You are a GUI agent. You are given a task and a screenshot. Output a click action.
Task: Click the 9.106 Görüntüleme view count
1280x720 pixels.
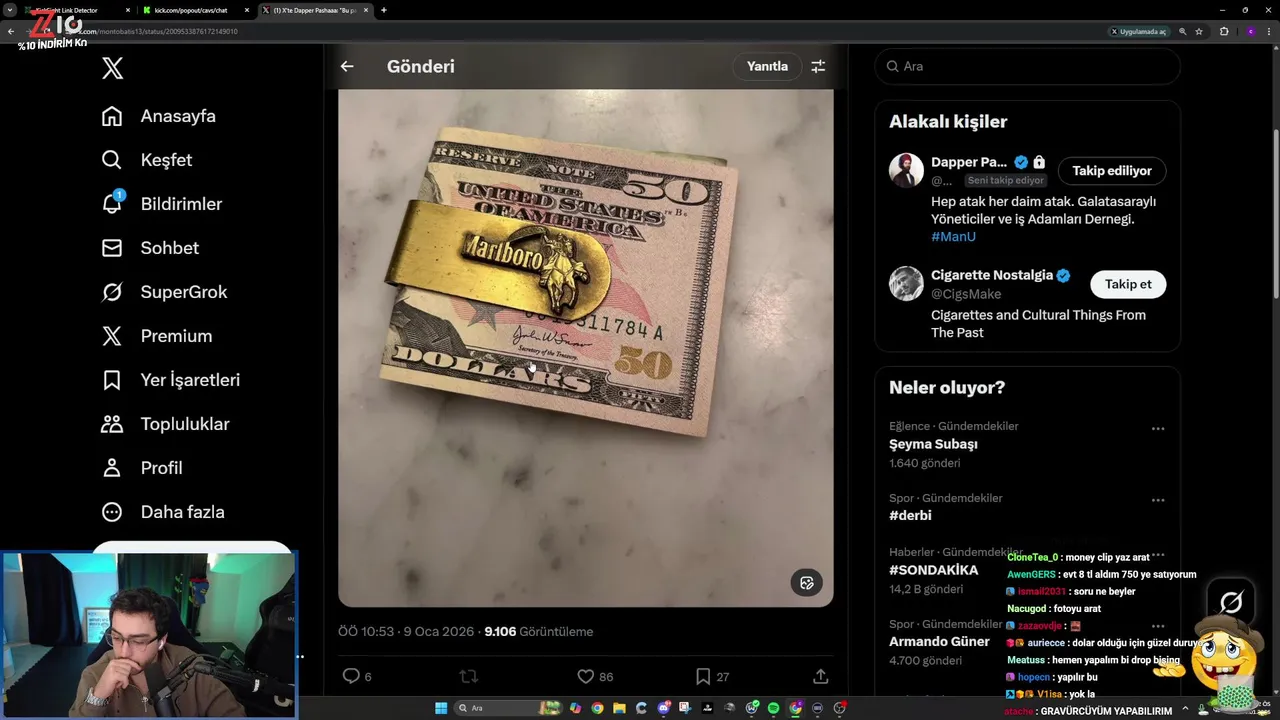(x=539, y=632)
